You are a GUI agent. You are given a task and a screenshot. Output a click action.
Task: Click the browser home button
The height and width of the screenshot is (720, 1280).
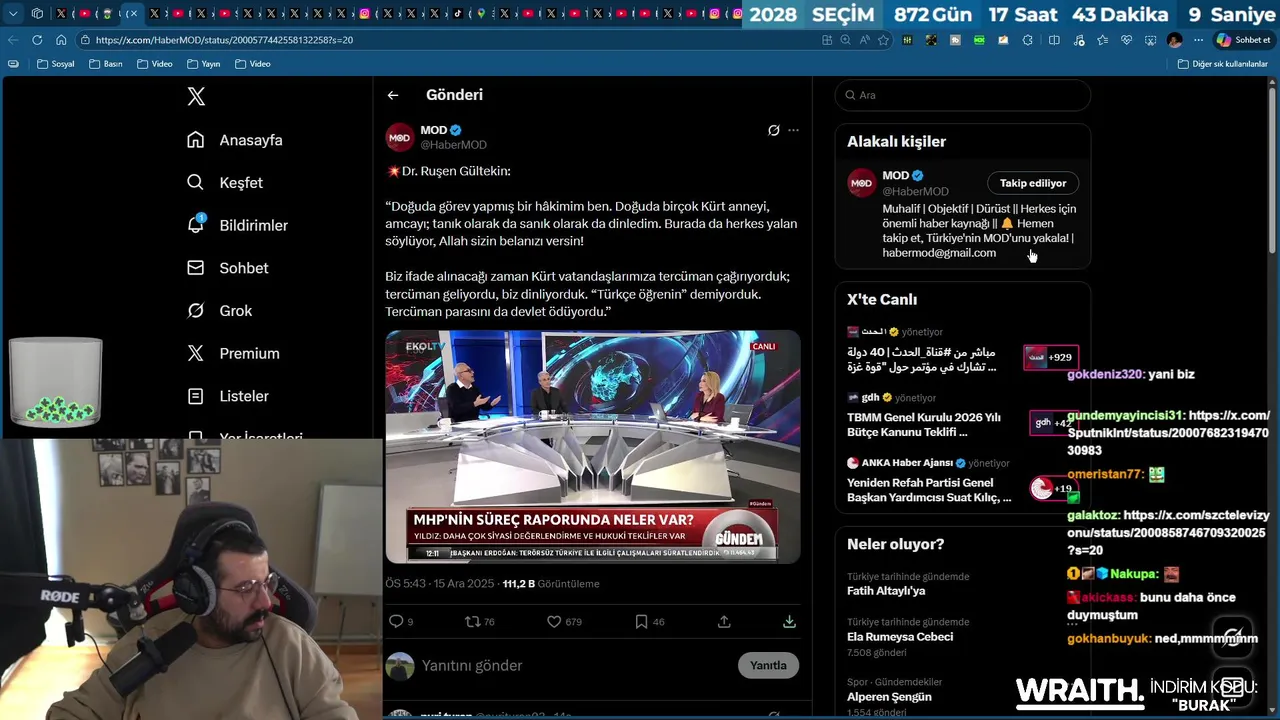tap(61, 40)
